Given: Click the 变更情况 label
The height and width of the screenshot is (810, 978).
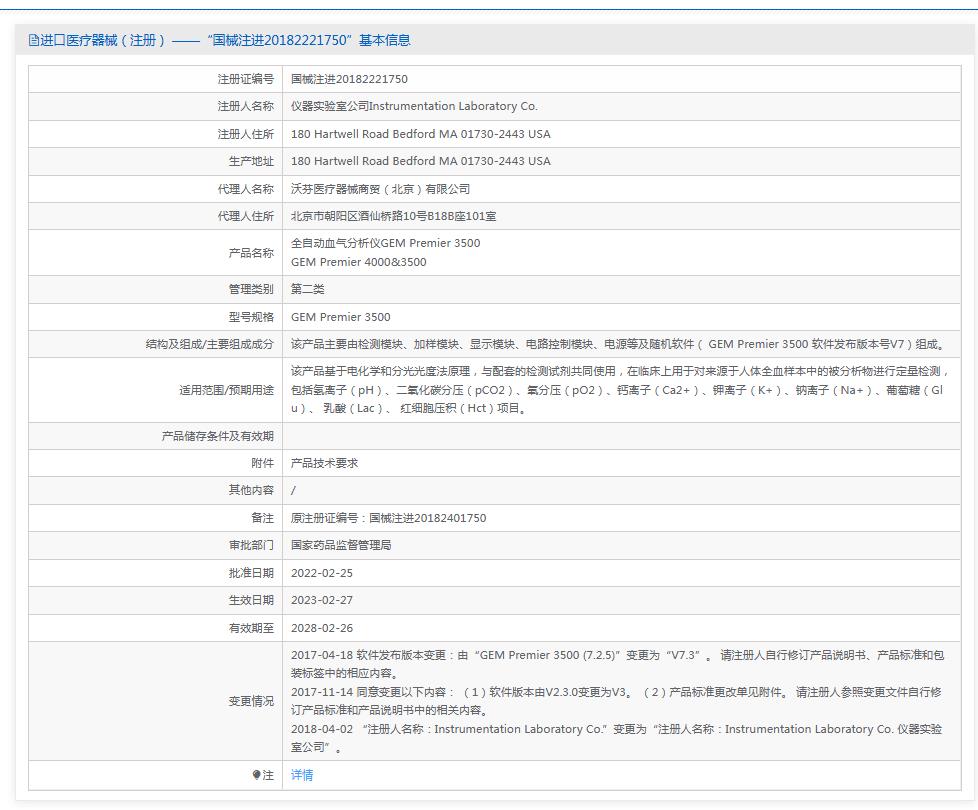Looking at the screenshot, I should pyautogui.click(x=251, y=702).
